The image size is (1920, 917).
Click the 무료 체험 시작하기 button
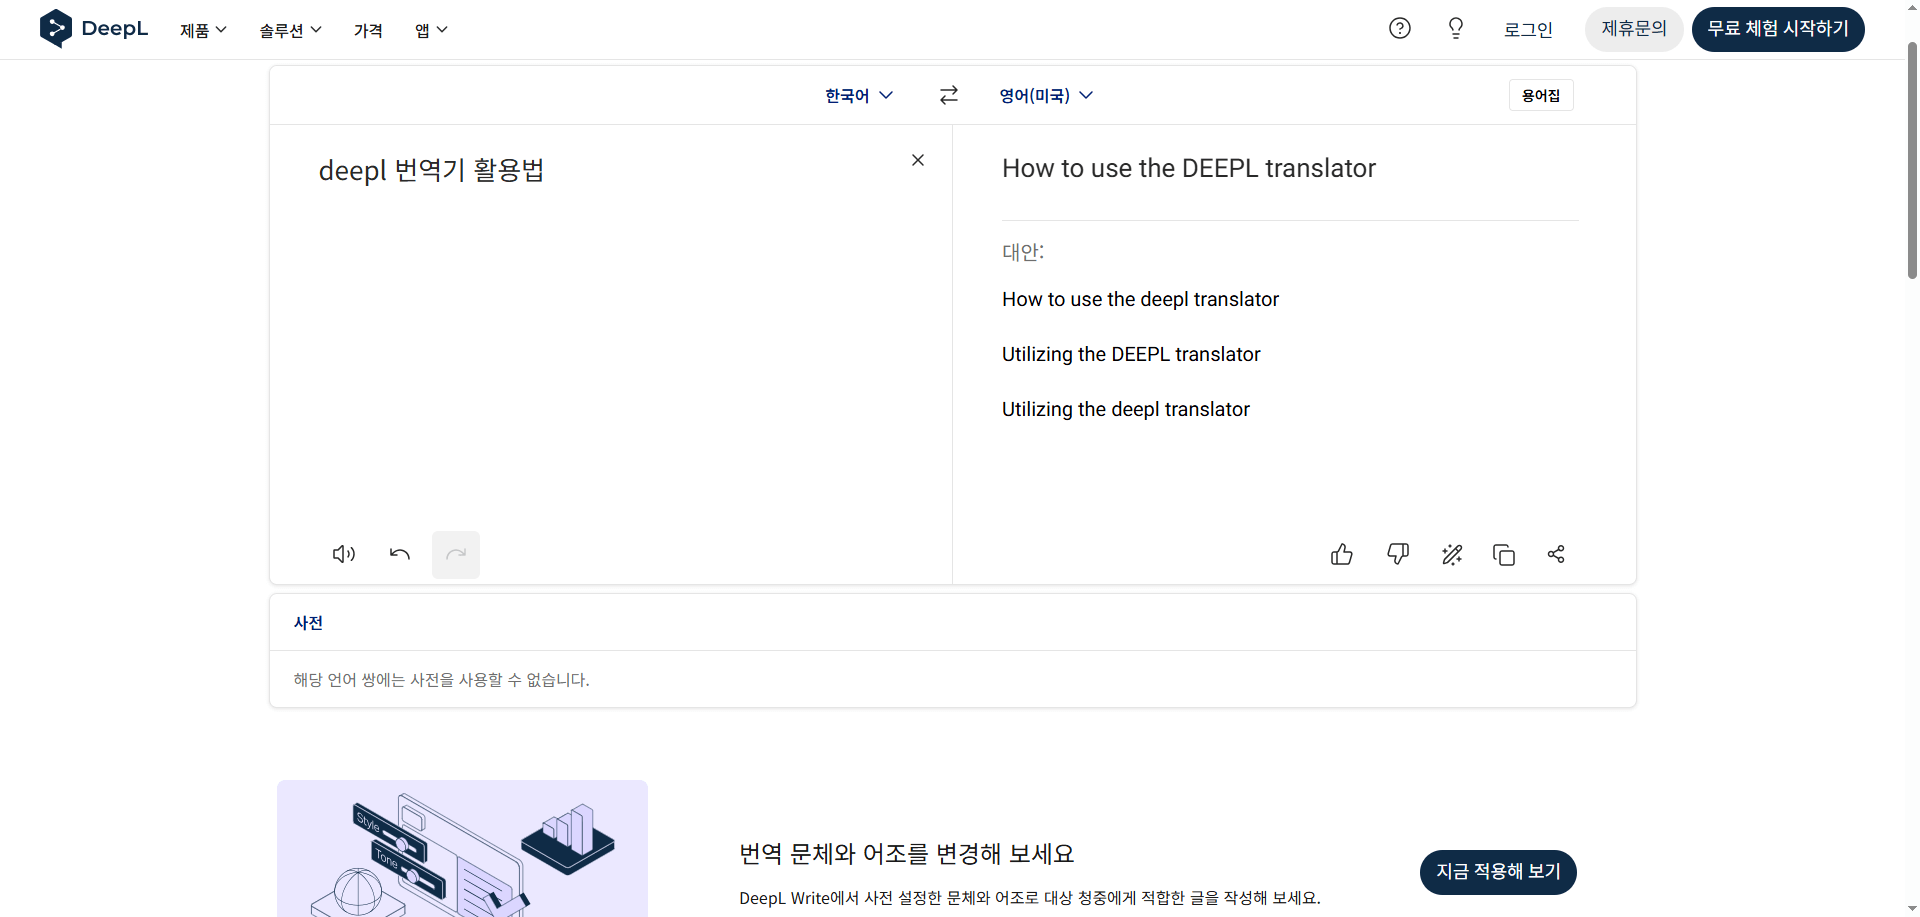(x=1778, y=29)
